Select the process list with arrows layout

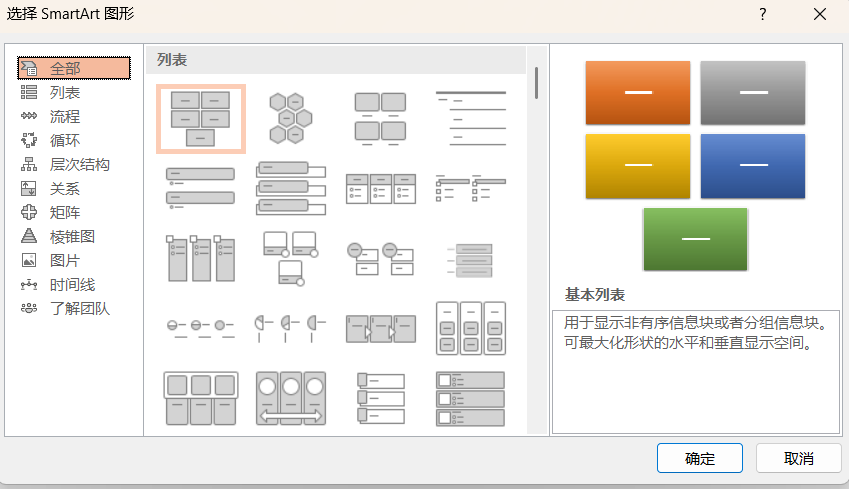tap(381, 328)
